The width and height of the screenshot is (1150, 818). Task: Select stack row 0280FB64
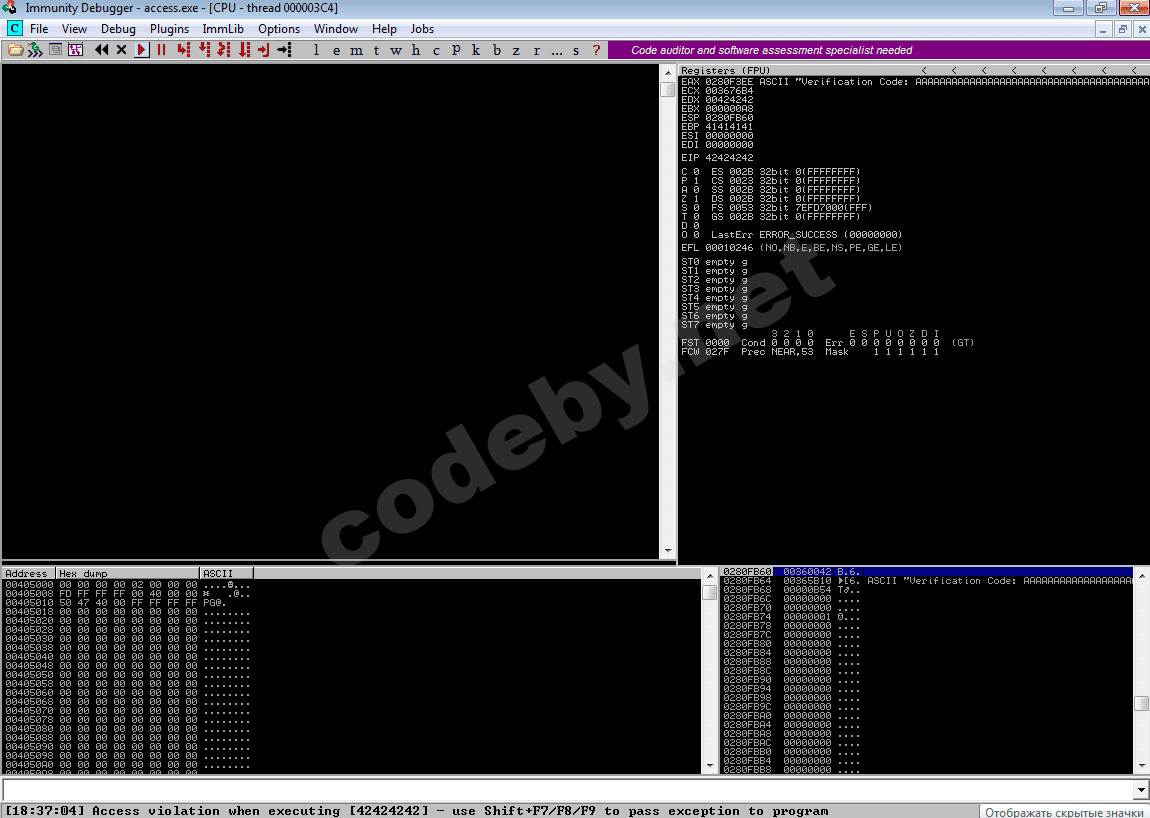(927, 580)
